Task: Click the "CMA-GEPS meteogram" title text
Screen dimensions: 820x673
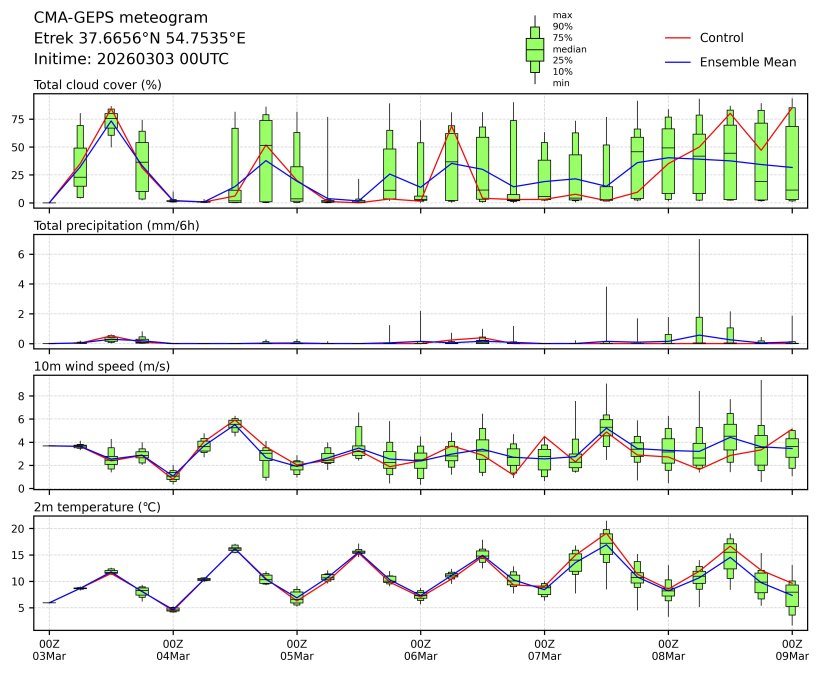Action: coord(121,18)
